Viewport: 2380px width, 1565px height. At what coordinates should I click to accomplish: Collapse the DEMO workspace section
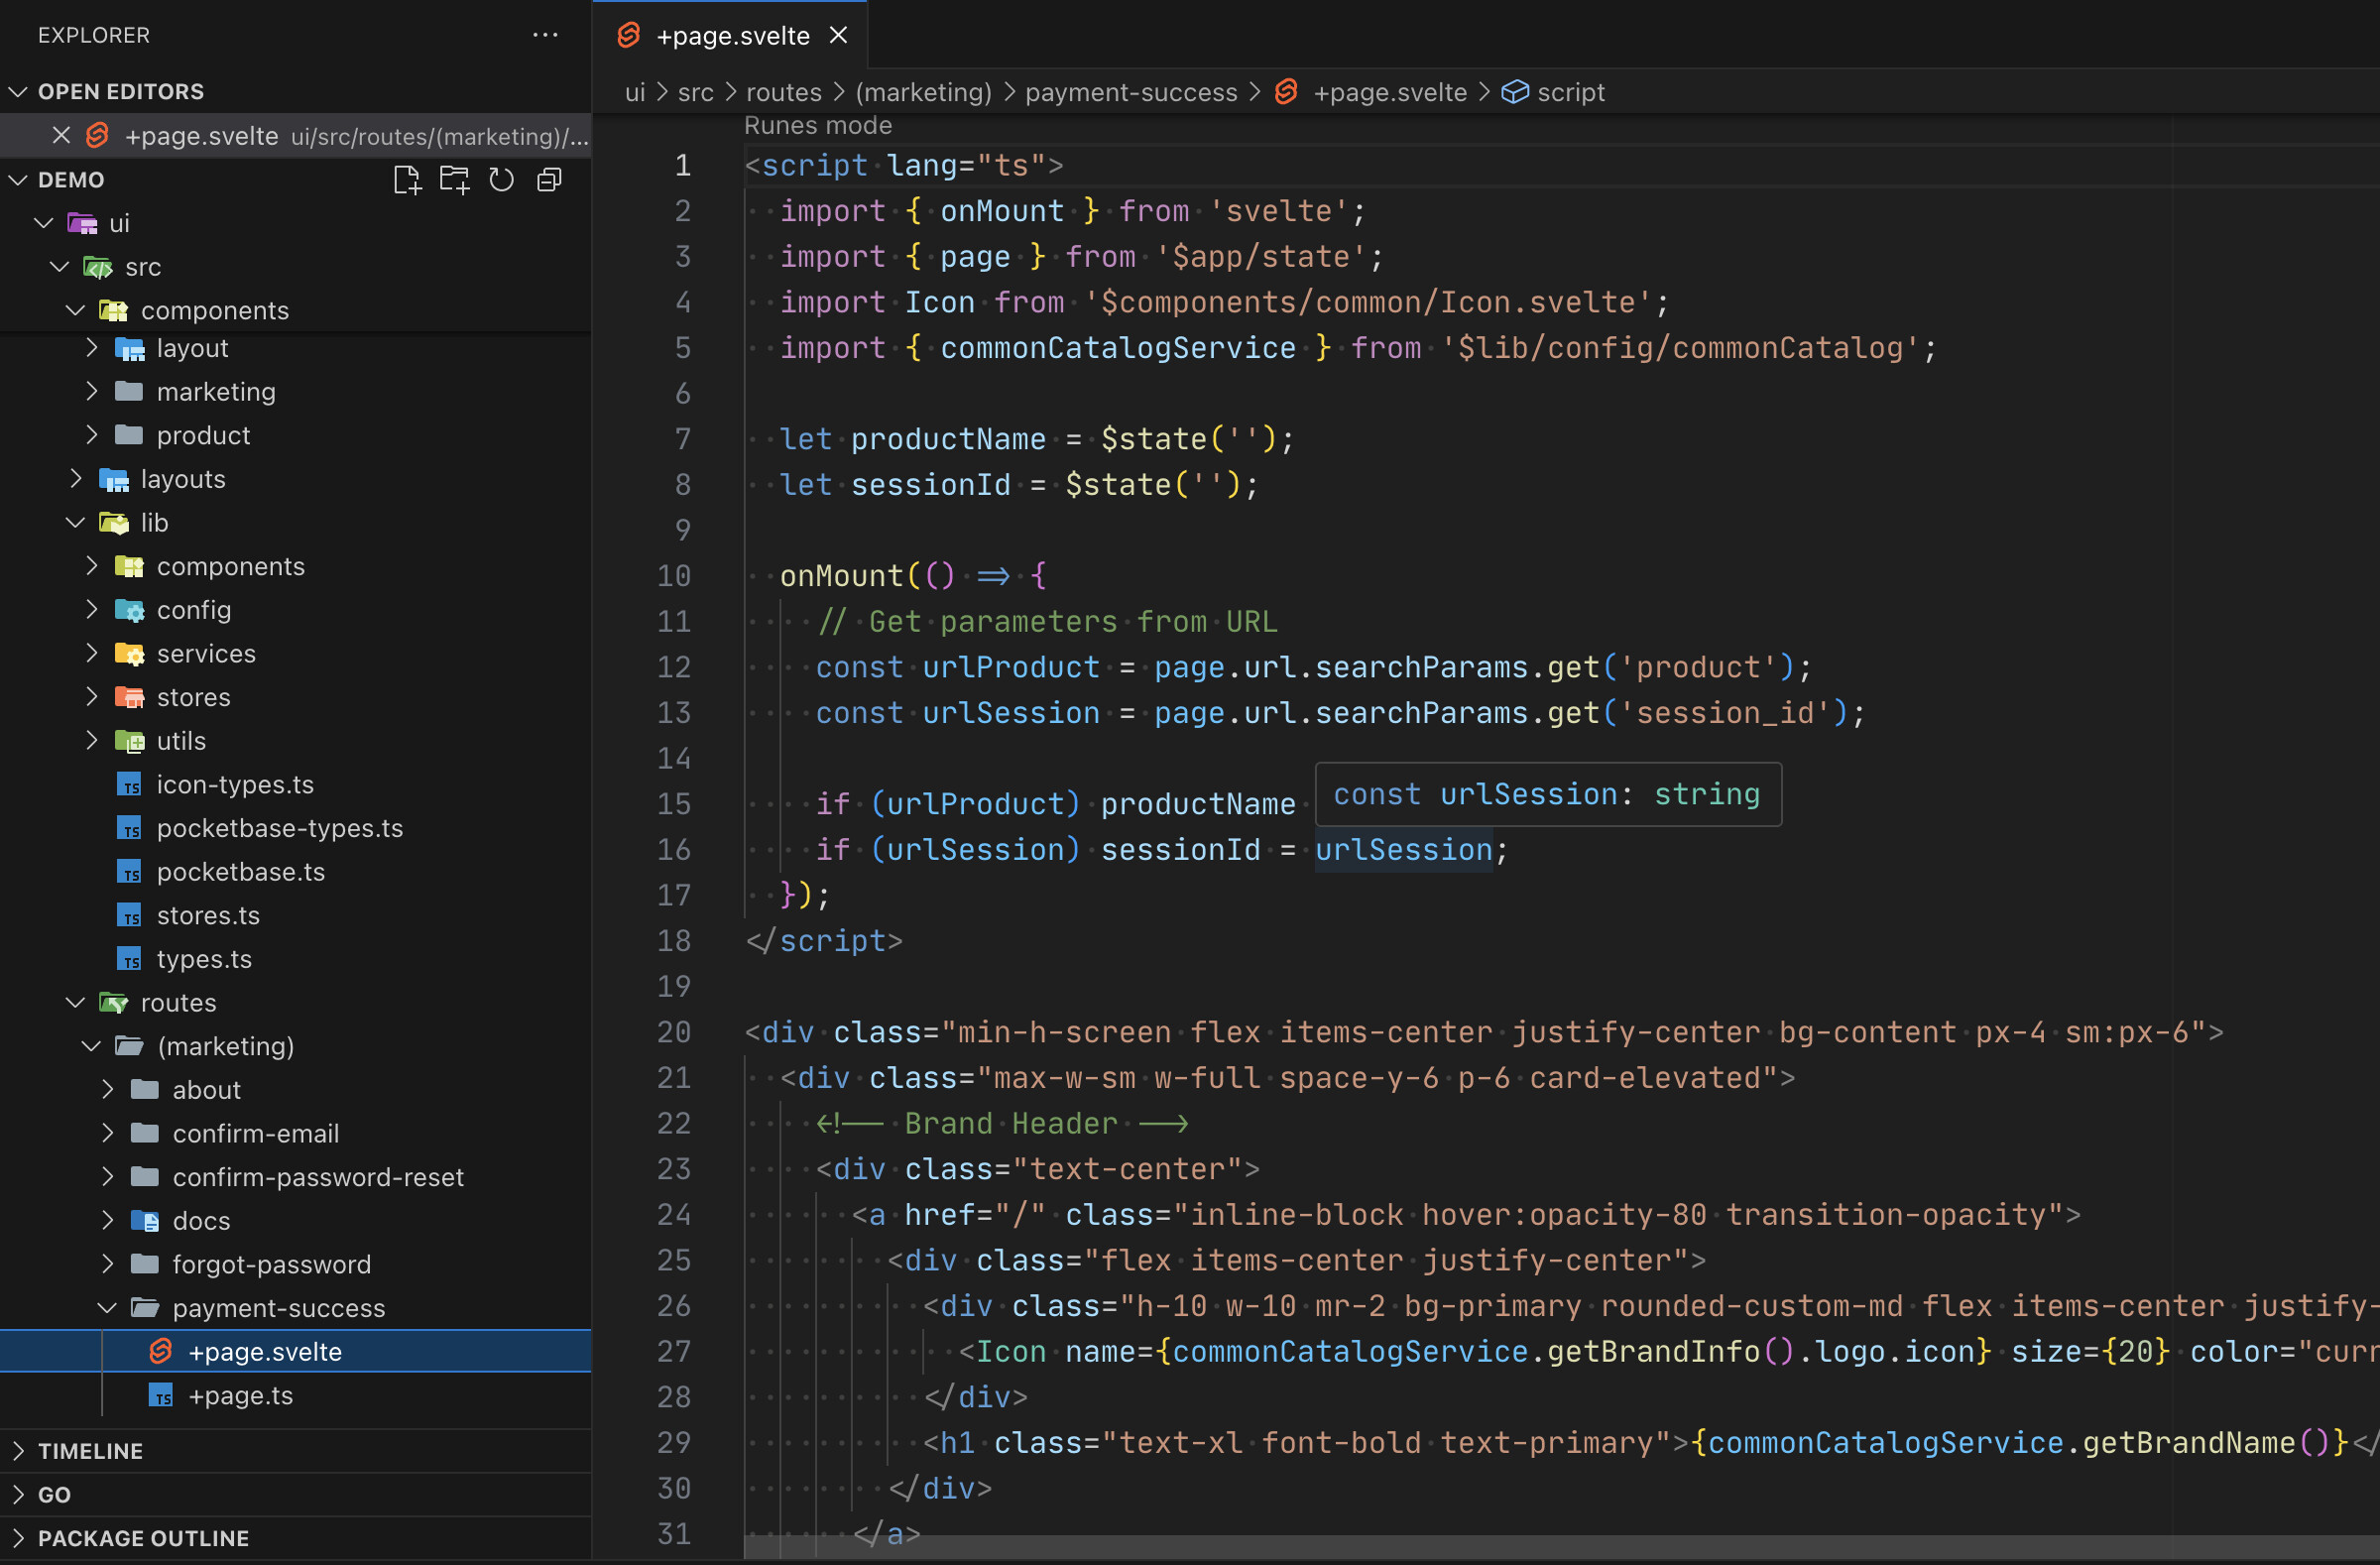(x=18, y=180)
